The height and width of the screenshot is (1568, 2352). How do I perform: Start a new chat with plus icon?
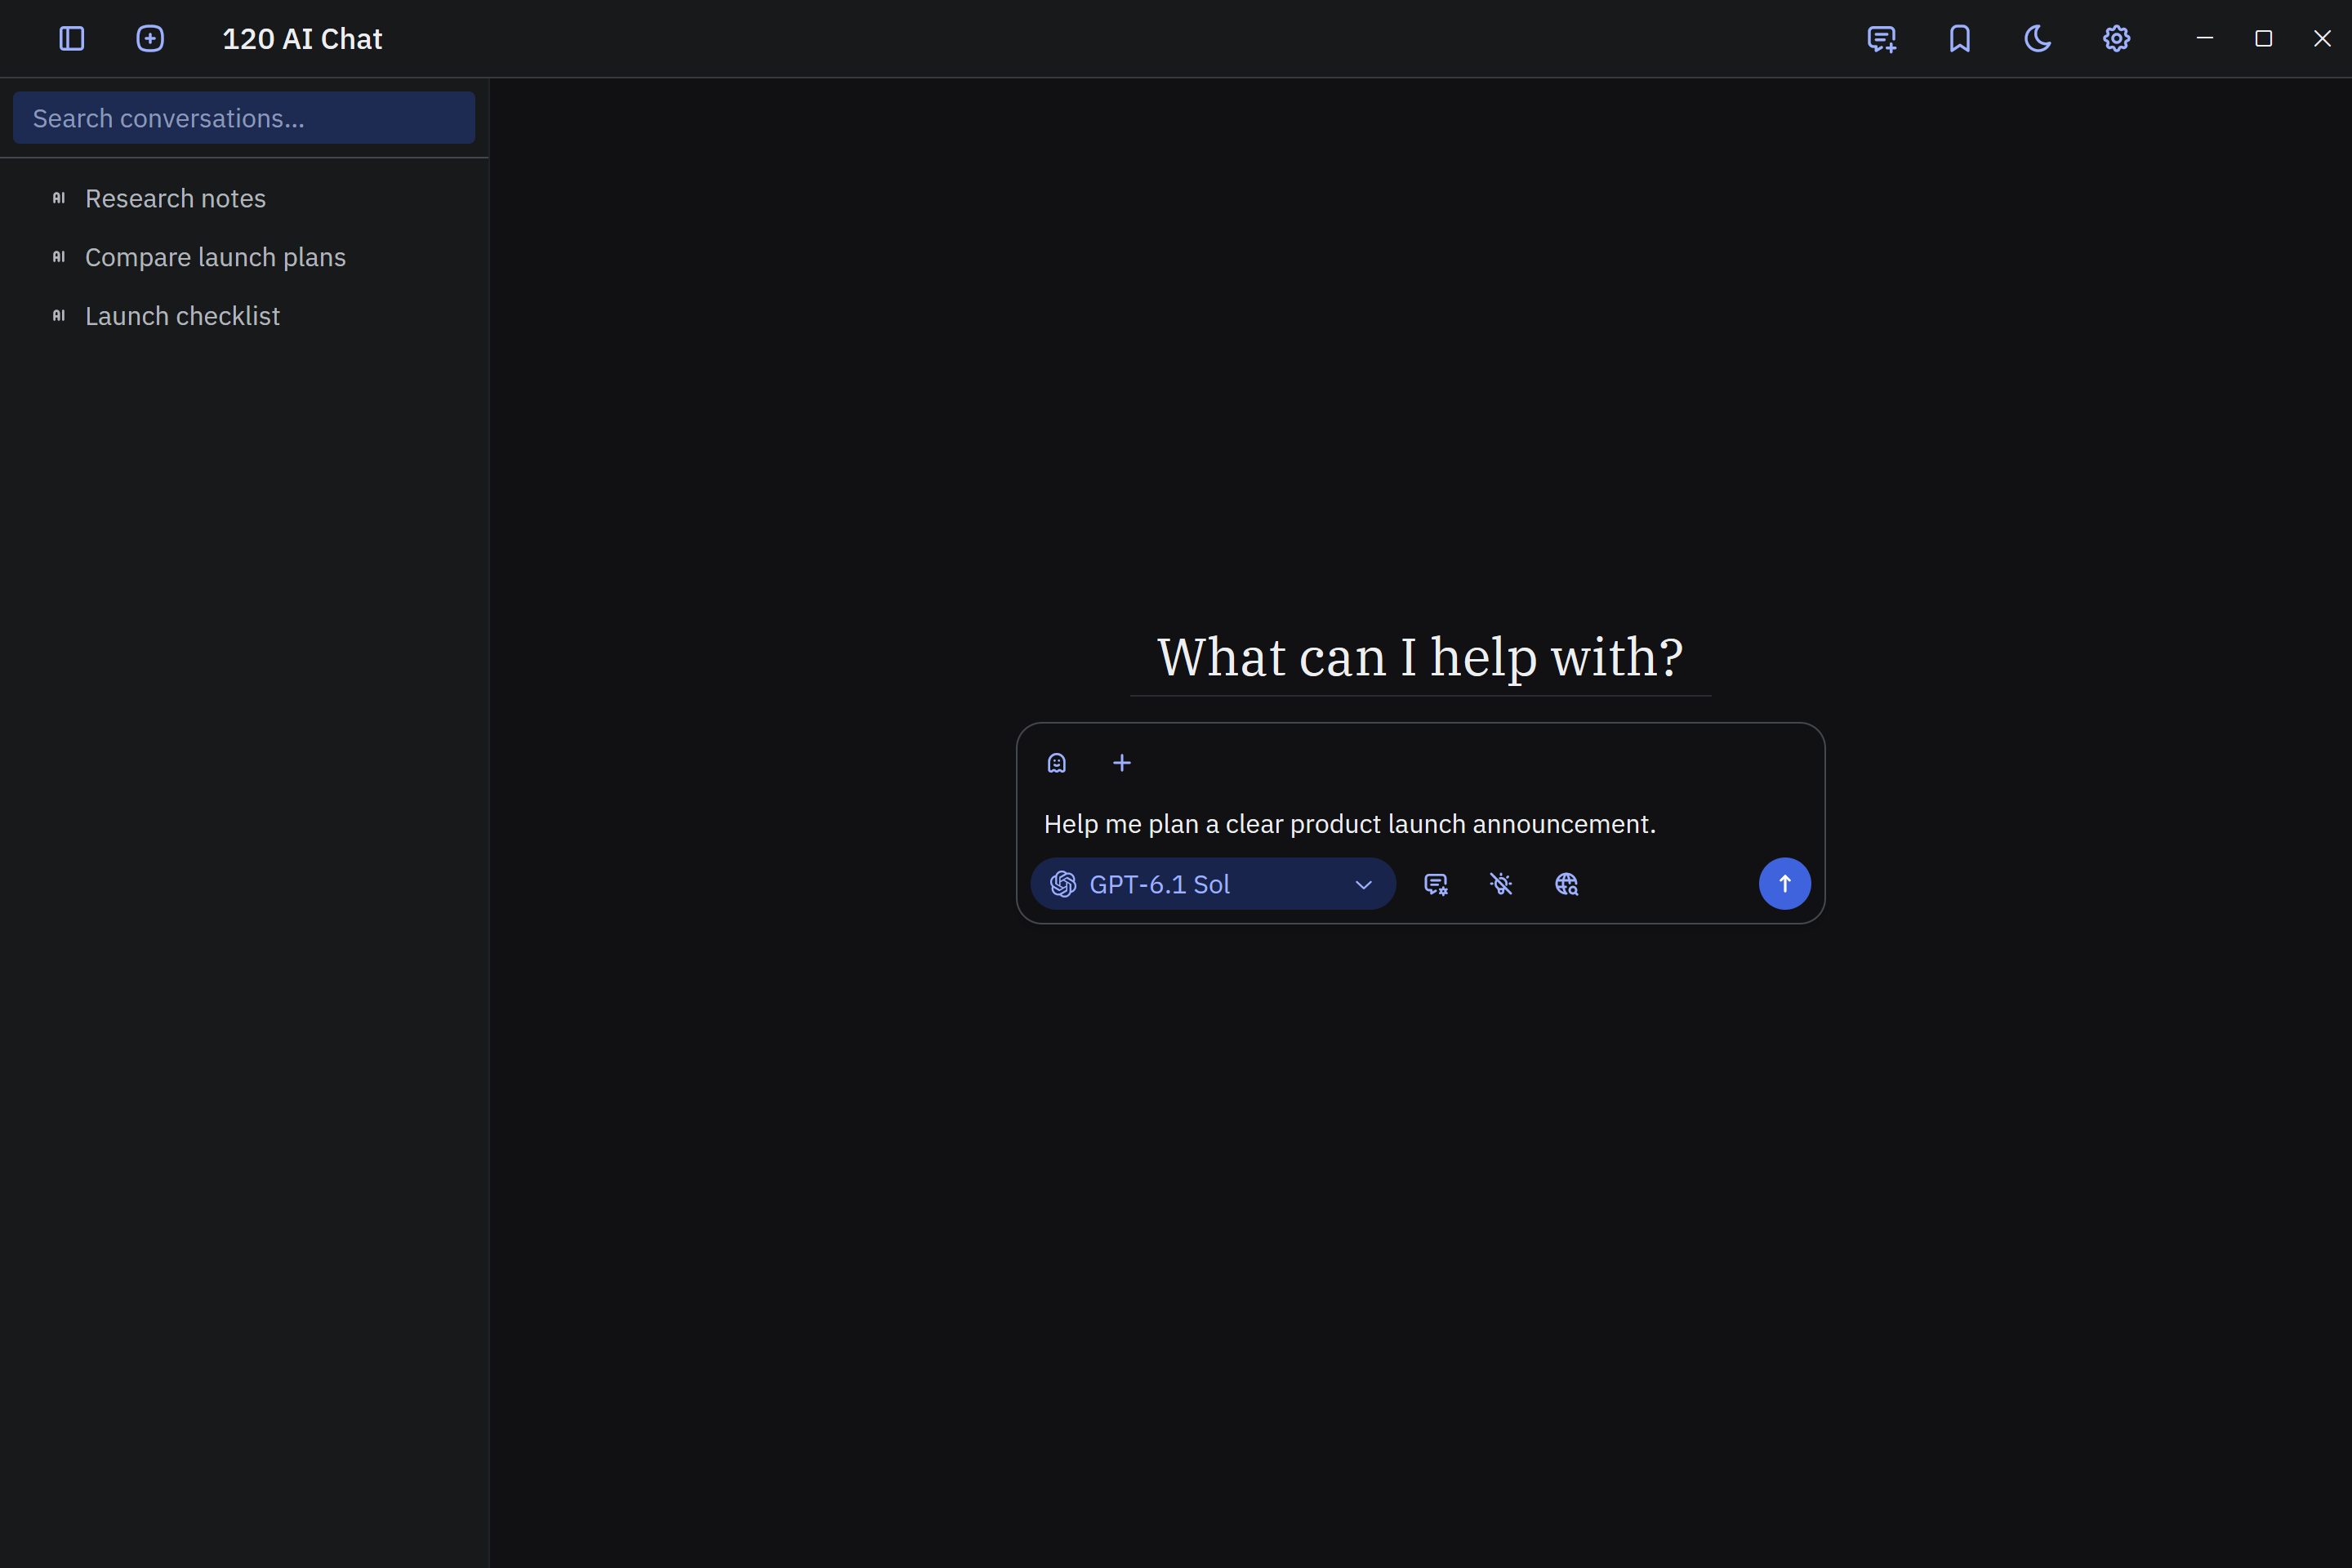click(x=150, y=39)
